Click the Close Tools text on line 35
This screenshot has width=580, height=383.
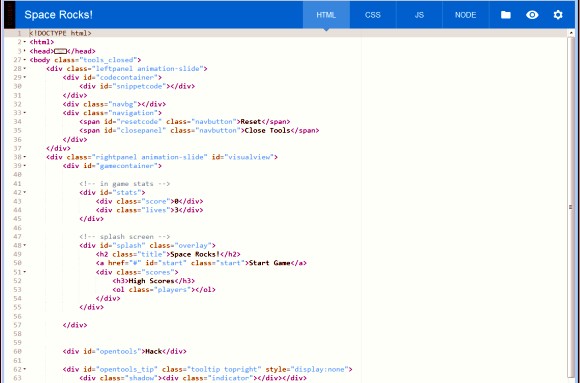(x=267, y=131)
